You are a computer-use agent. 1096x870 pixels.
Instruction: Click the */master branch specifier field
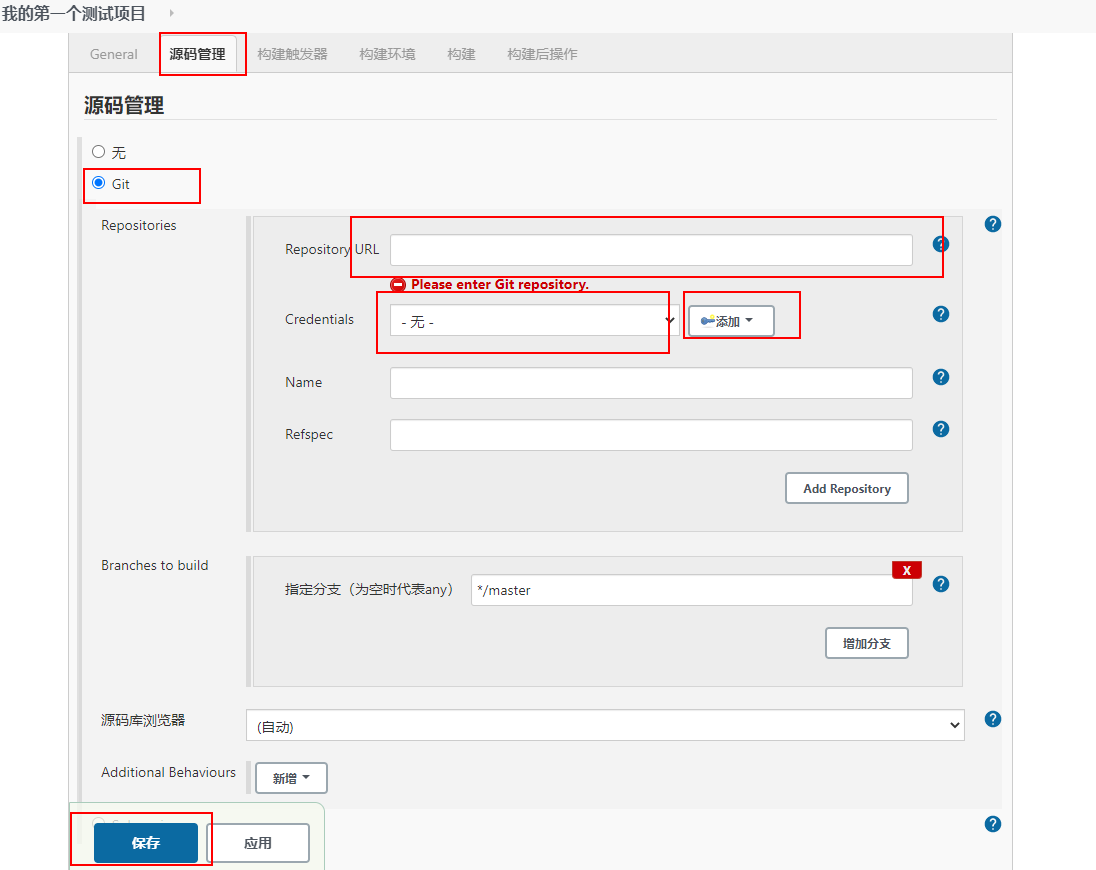click(x=692, y=590)
